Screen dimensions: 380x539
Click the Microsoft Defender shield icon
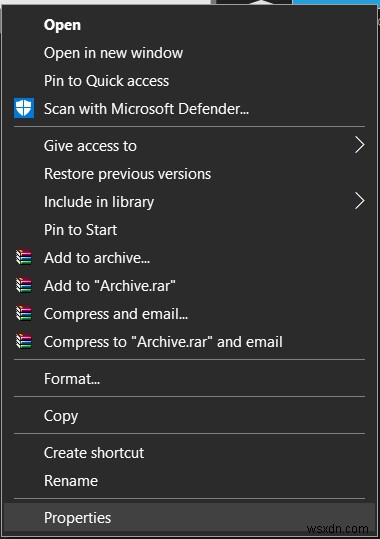24,108
